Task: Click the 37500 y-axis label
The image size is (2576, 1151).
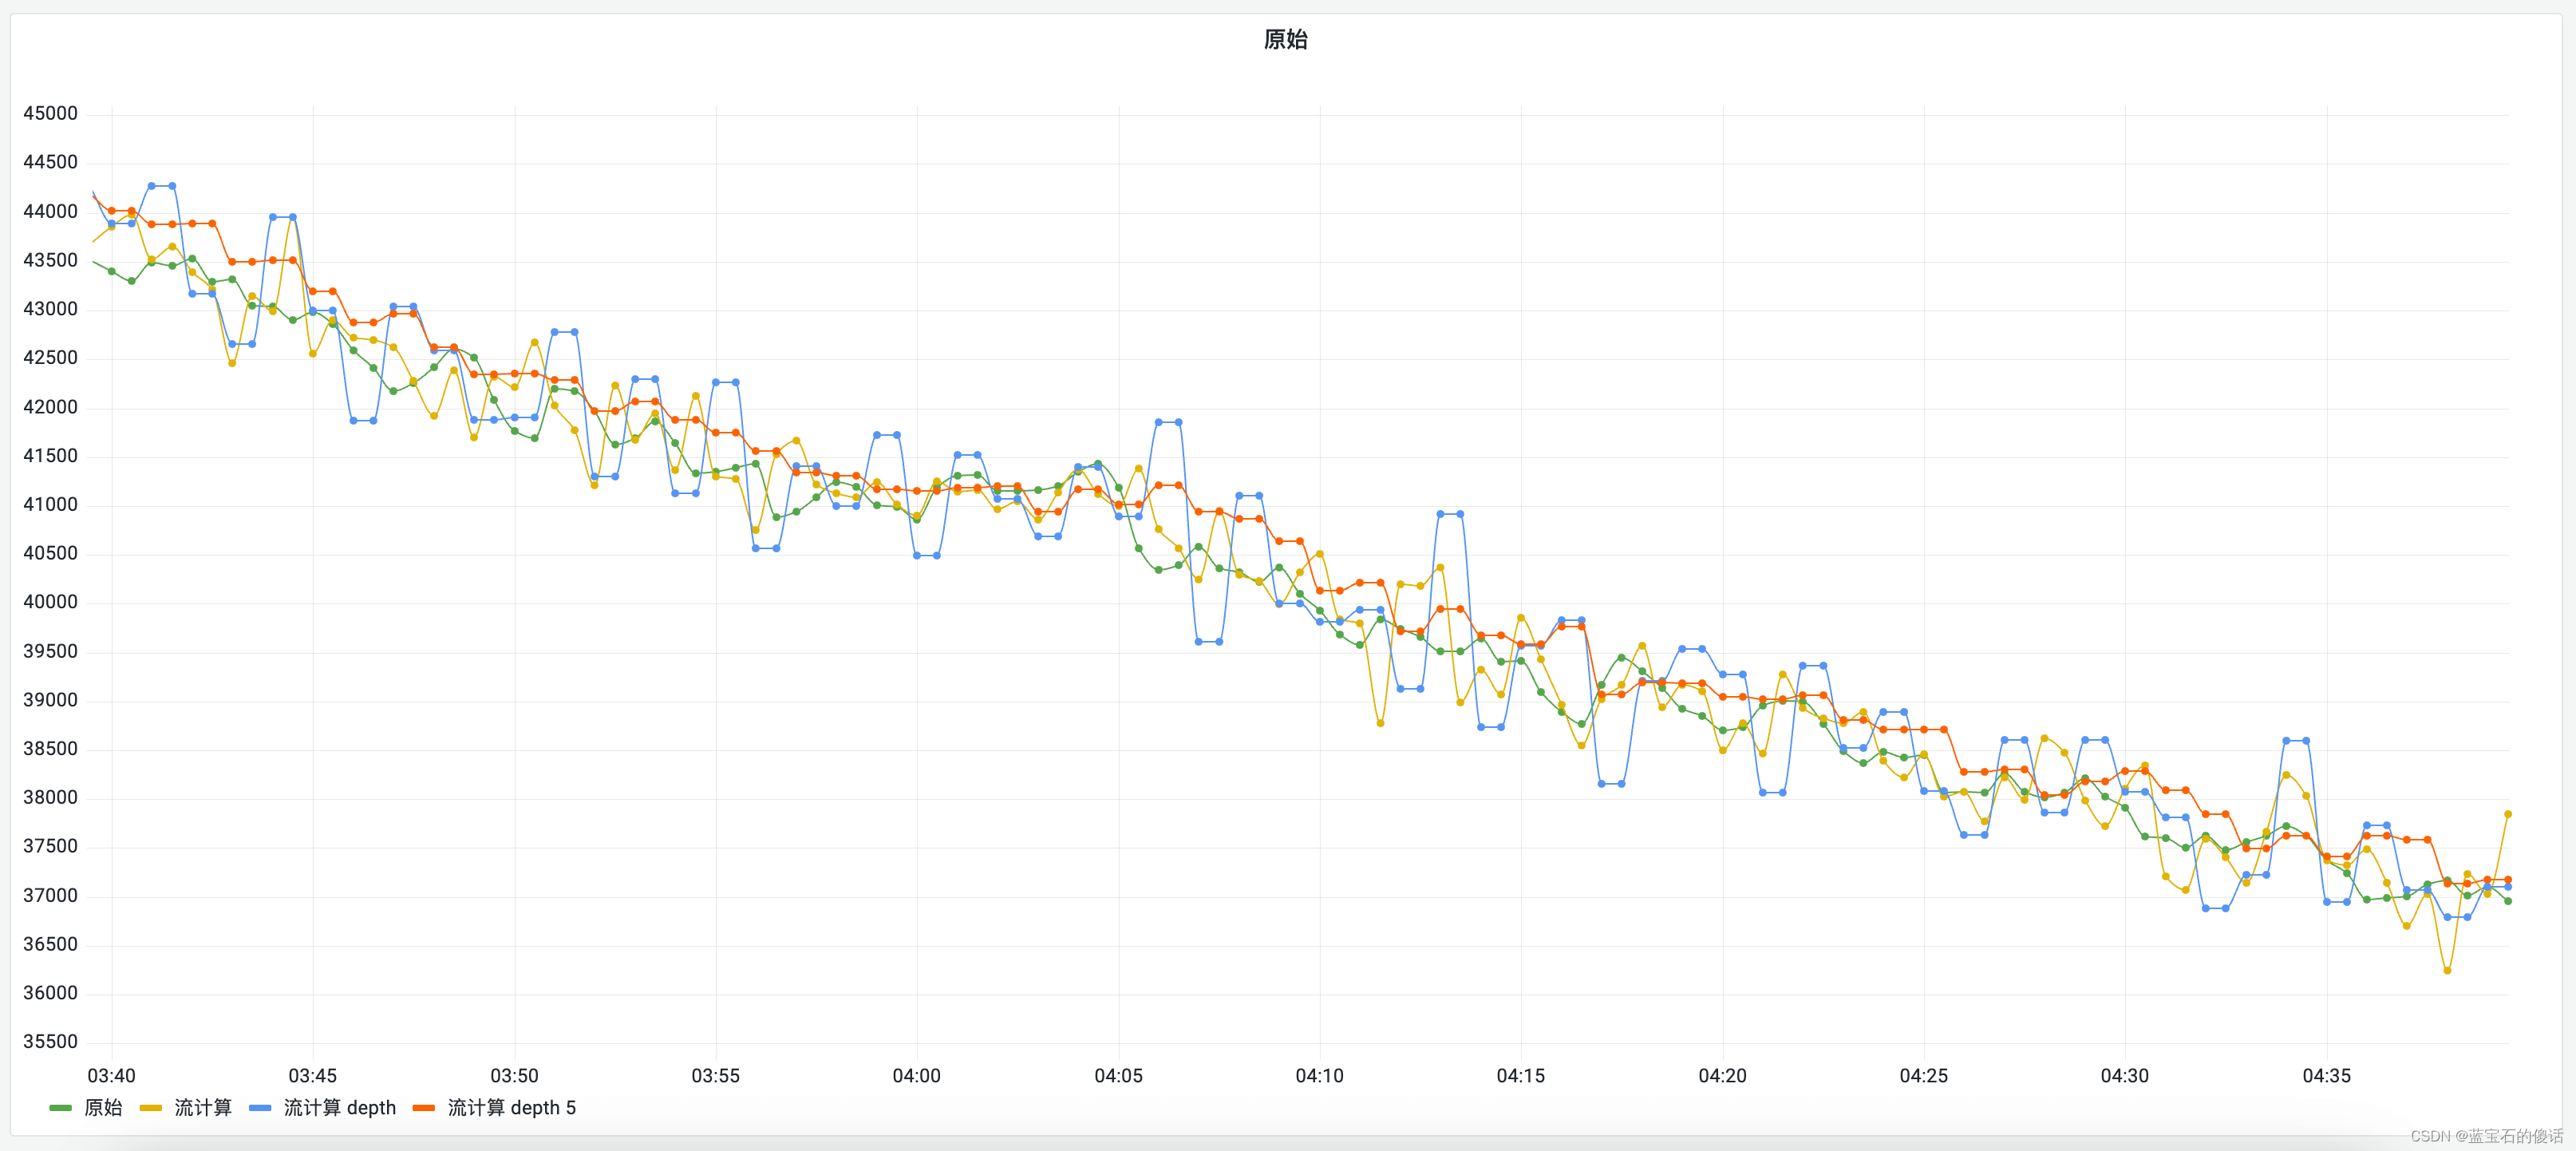Action: [50, 847]
